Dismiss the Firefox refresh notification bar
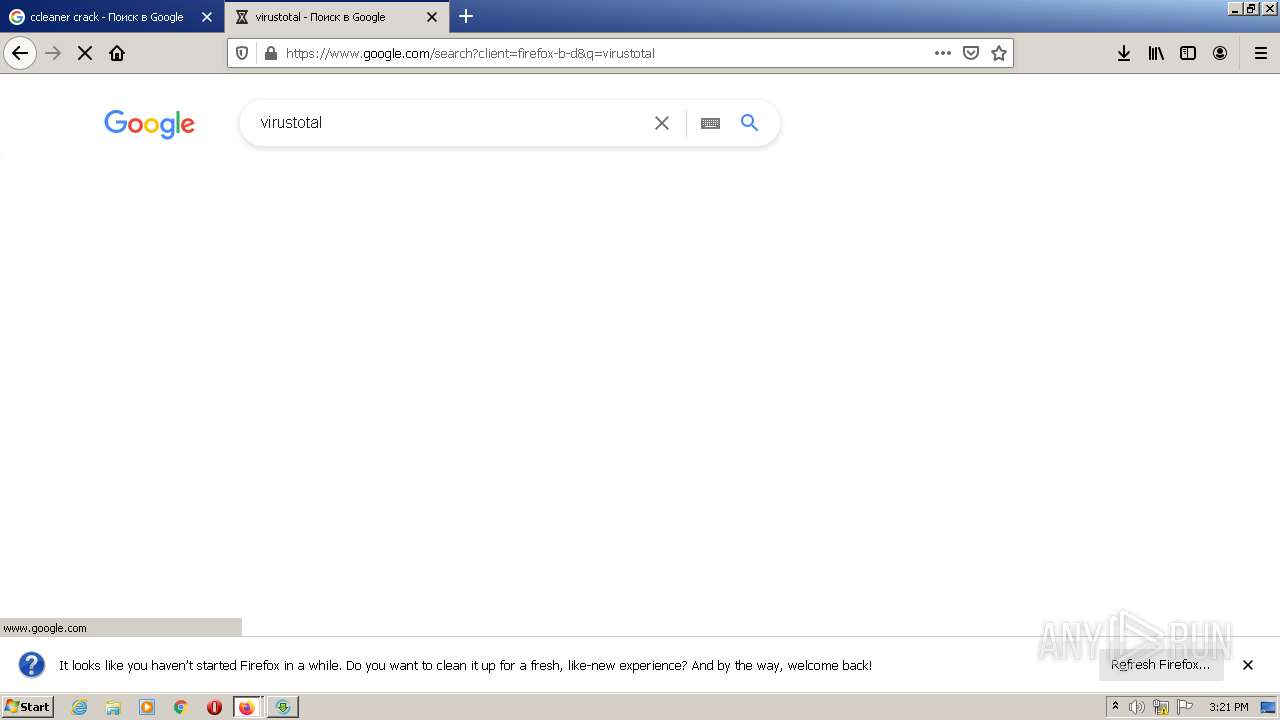The height and width of the screenshot is (720, 1280). pos(1248,665)
